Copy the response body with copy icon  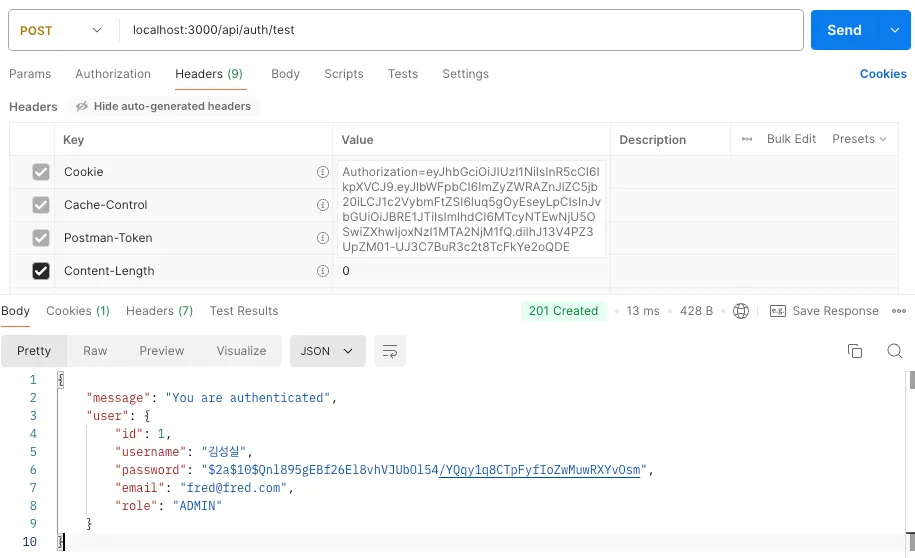(x=854, y=351)
